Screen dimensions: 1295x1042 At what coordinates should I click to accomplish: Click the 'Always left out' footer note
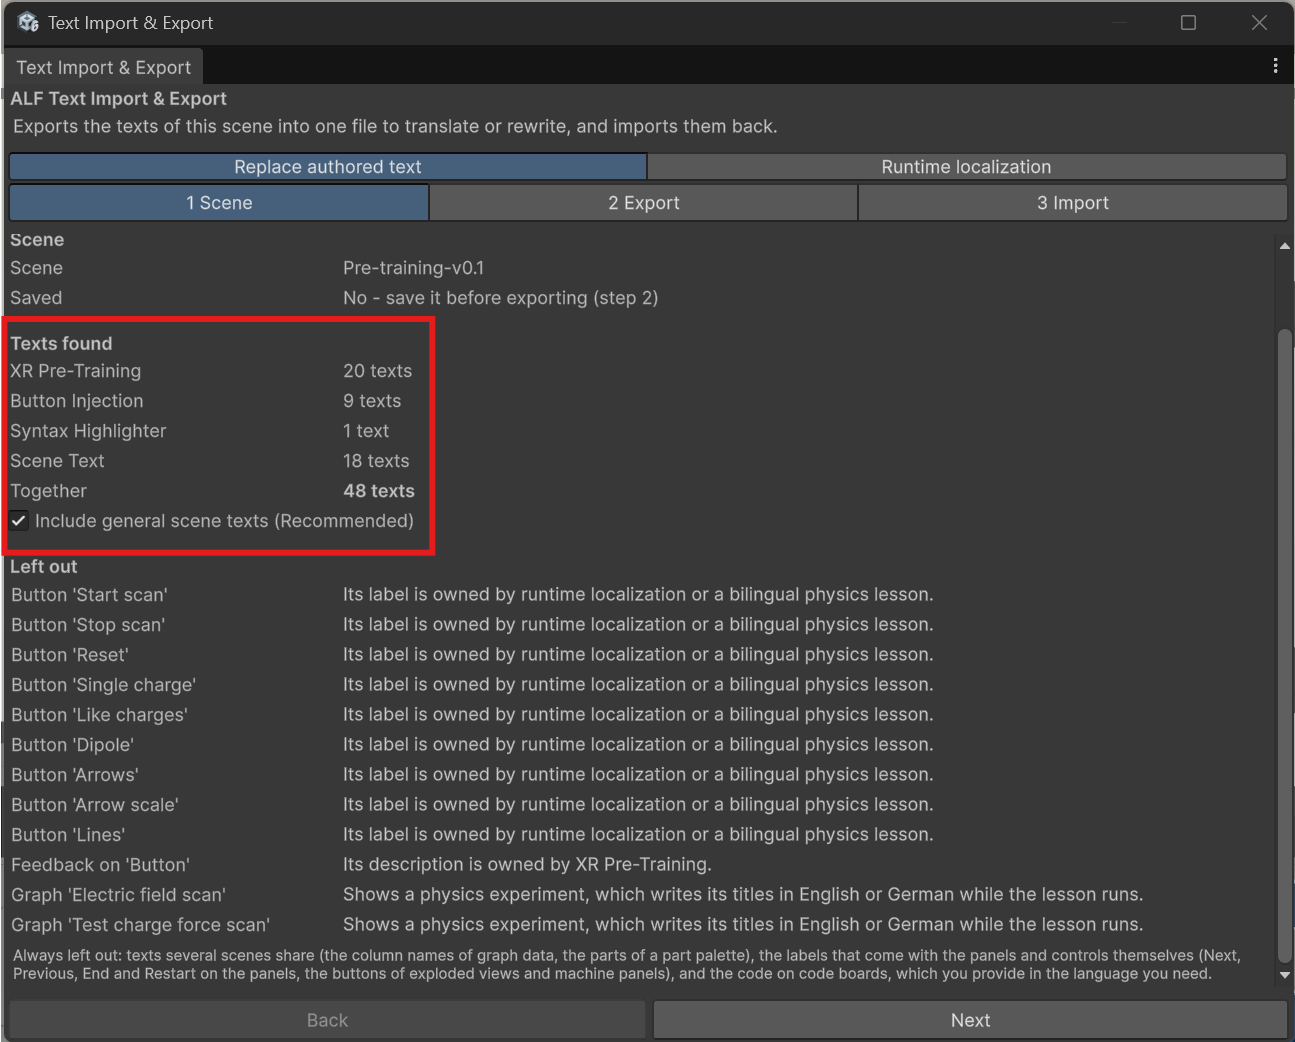click(x=627, y=964)
